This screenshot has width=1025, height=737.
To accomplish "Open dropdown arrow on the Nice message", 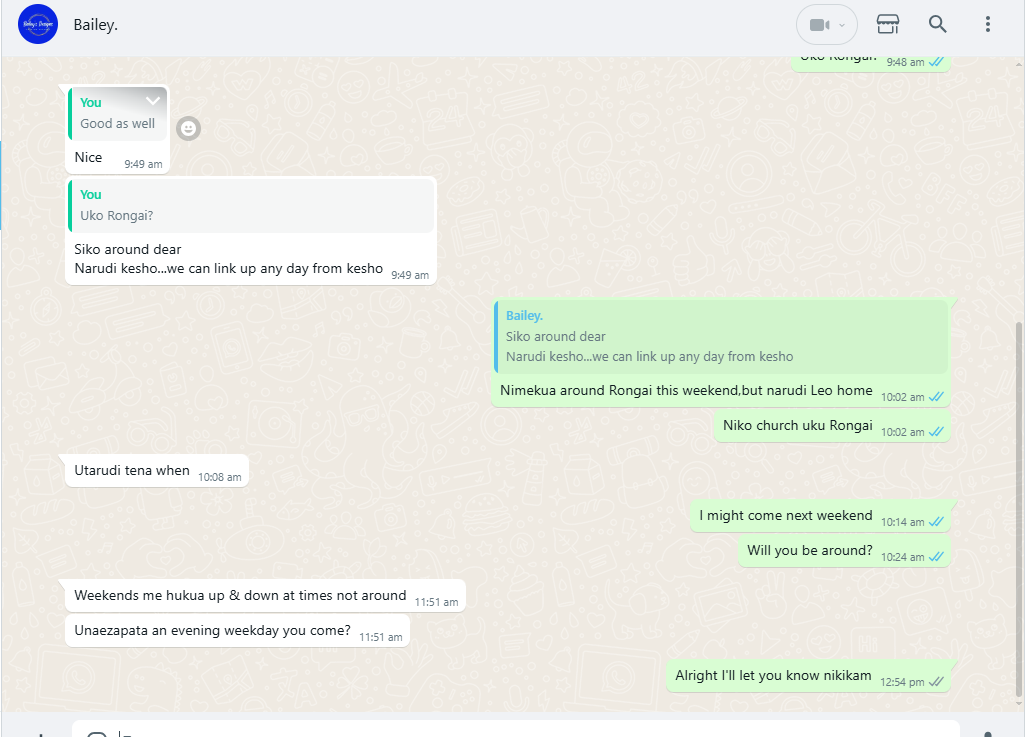I will [153, 101].
